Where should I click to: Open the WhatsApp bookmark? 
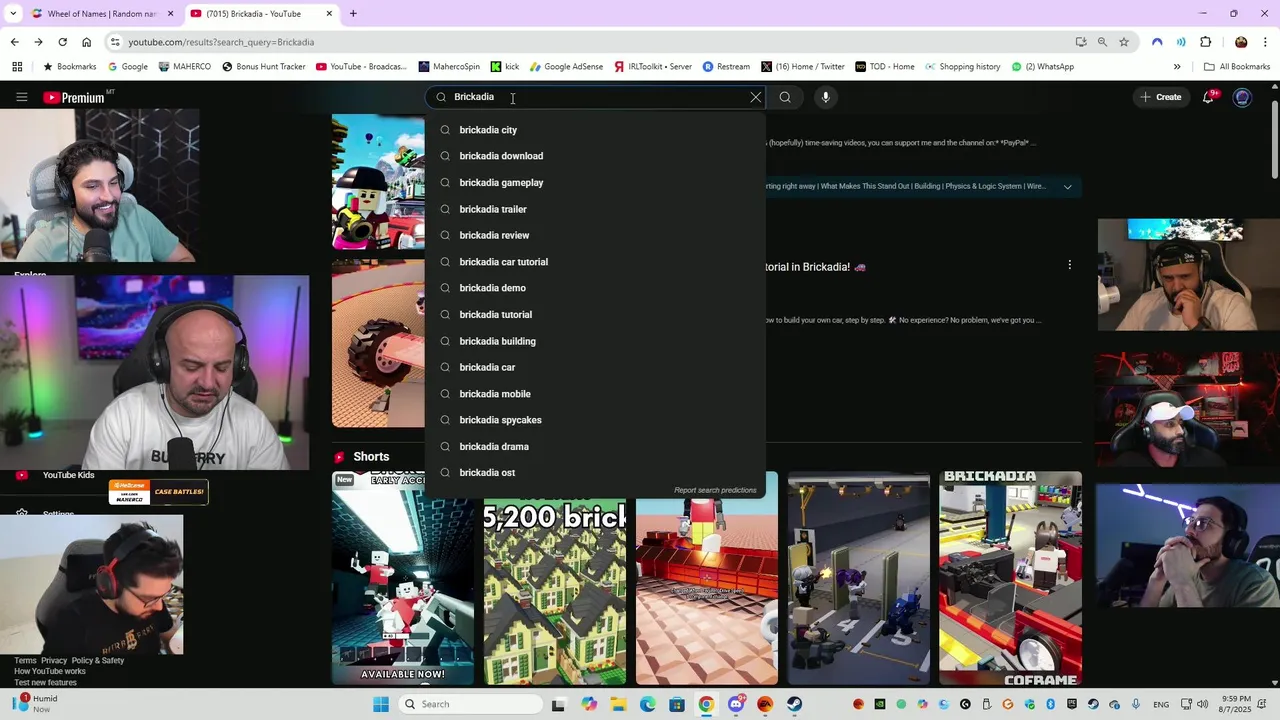pyautogui.click(x=1042, y=67)
